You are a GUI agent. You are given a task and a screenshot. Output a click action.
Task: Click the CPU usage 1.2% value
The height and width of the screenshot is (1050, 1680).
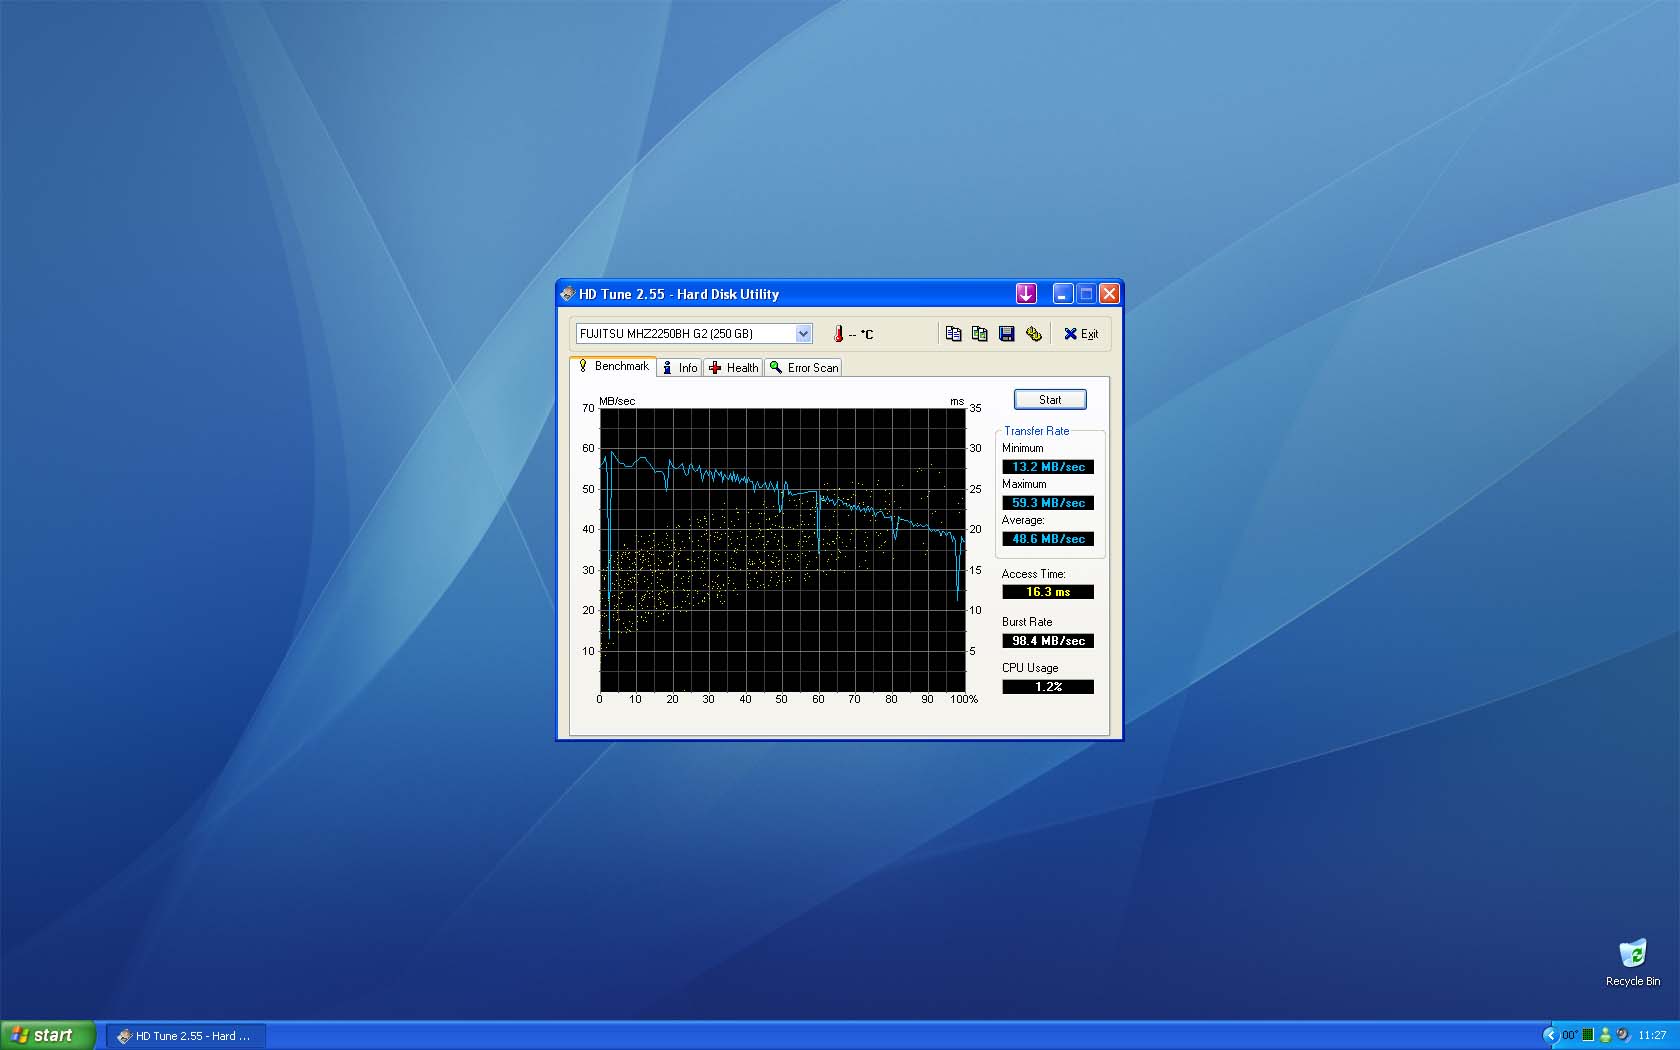(1048, 687)
